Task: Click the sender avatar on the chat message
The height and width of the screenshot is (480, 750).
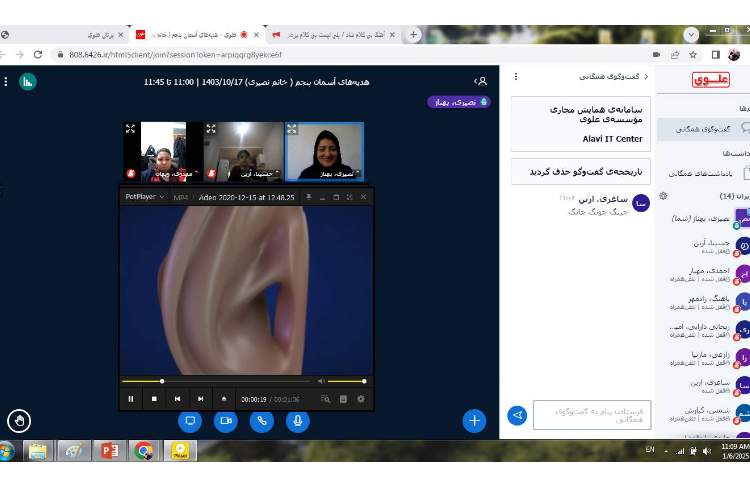Action: [641, 203]
